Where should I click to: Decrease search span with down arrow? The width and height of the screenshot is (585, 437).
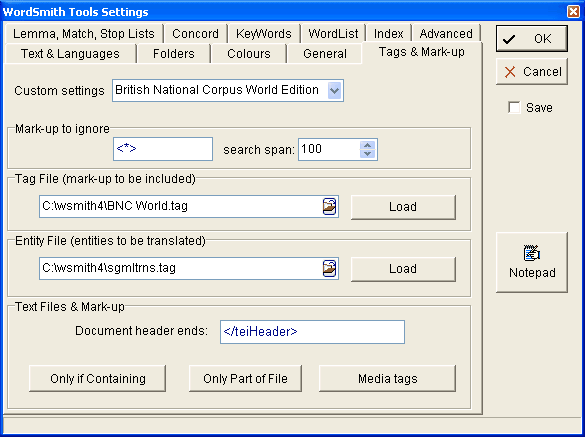coord(367,154)
